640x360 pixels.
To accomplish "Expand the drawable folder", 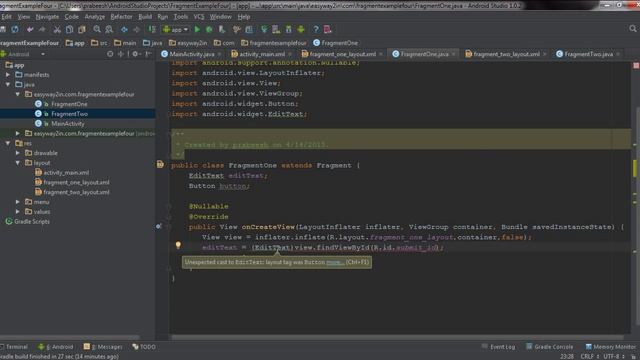I will 18,153.
